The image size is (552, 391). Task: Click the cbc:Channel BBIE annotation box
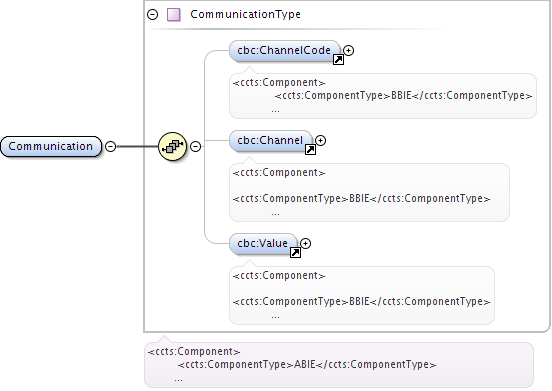[369, 192]
